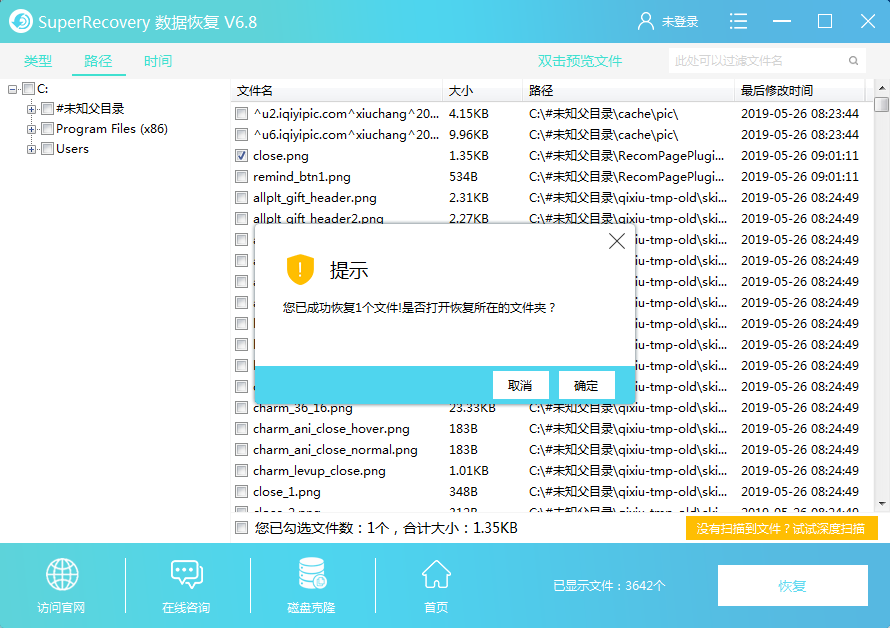Check the remind_btn1.png checkbox
The height and width of the screenshot is (628, 890).
pos(239,176)
